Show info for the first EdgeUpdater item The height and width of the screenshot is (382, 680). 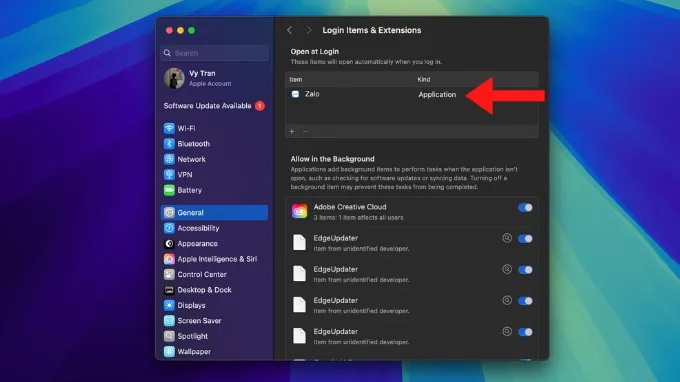[x=507, y=238]
